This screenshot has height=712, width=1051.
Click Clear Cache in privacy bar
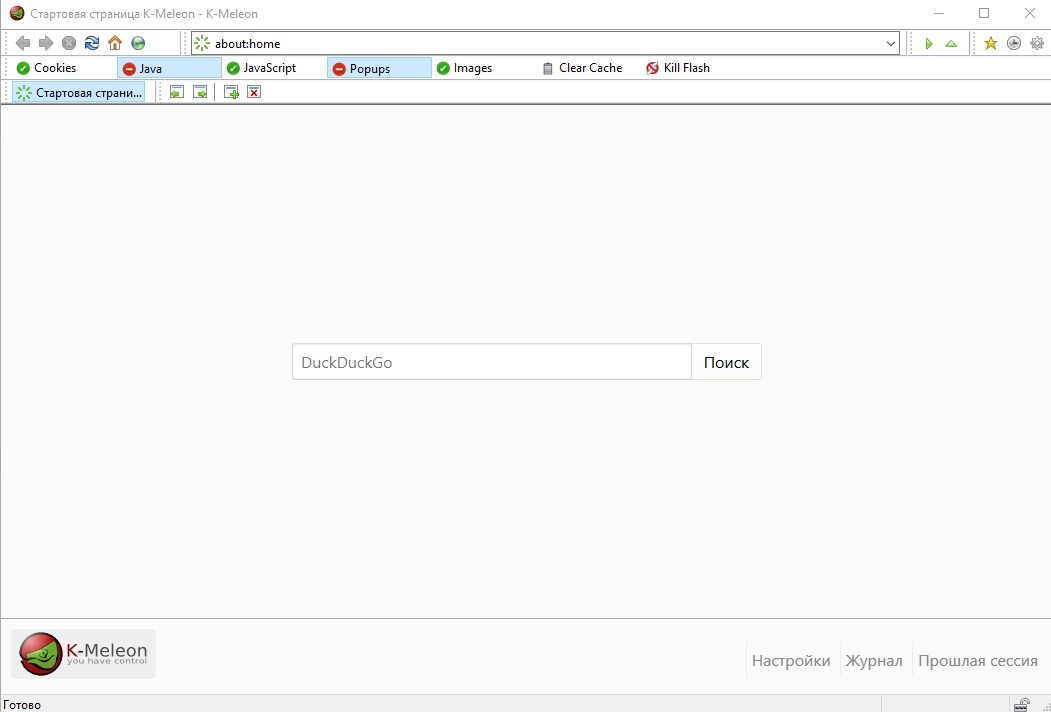pyautogui.click(x=582, y=68)
